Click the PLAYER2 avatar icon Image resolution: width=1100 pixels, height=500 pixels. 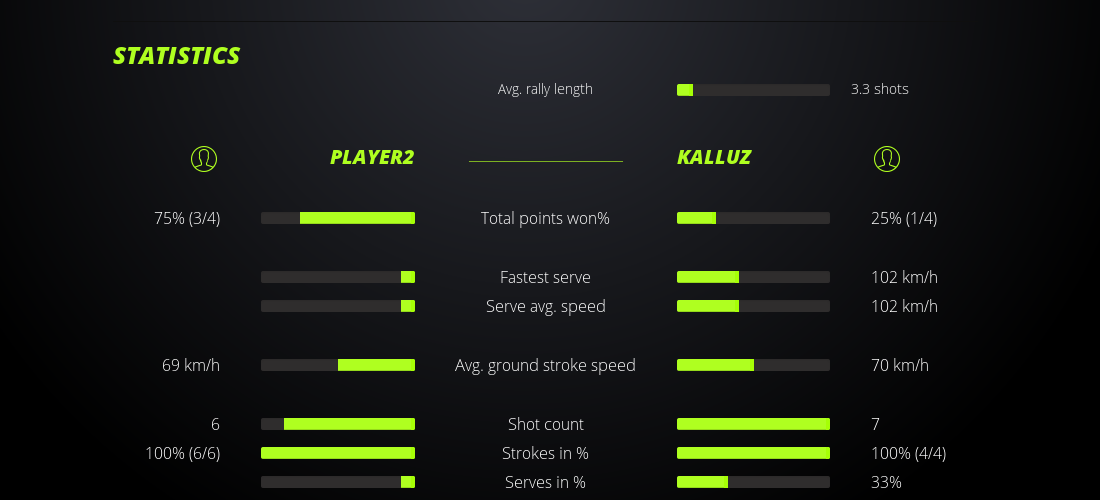tap(204, 158)
